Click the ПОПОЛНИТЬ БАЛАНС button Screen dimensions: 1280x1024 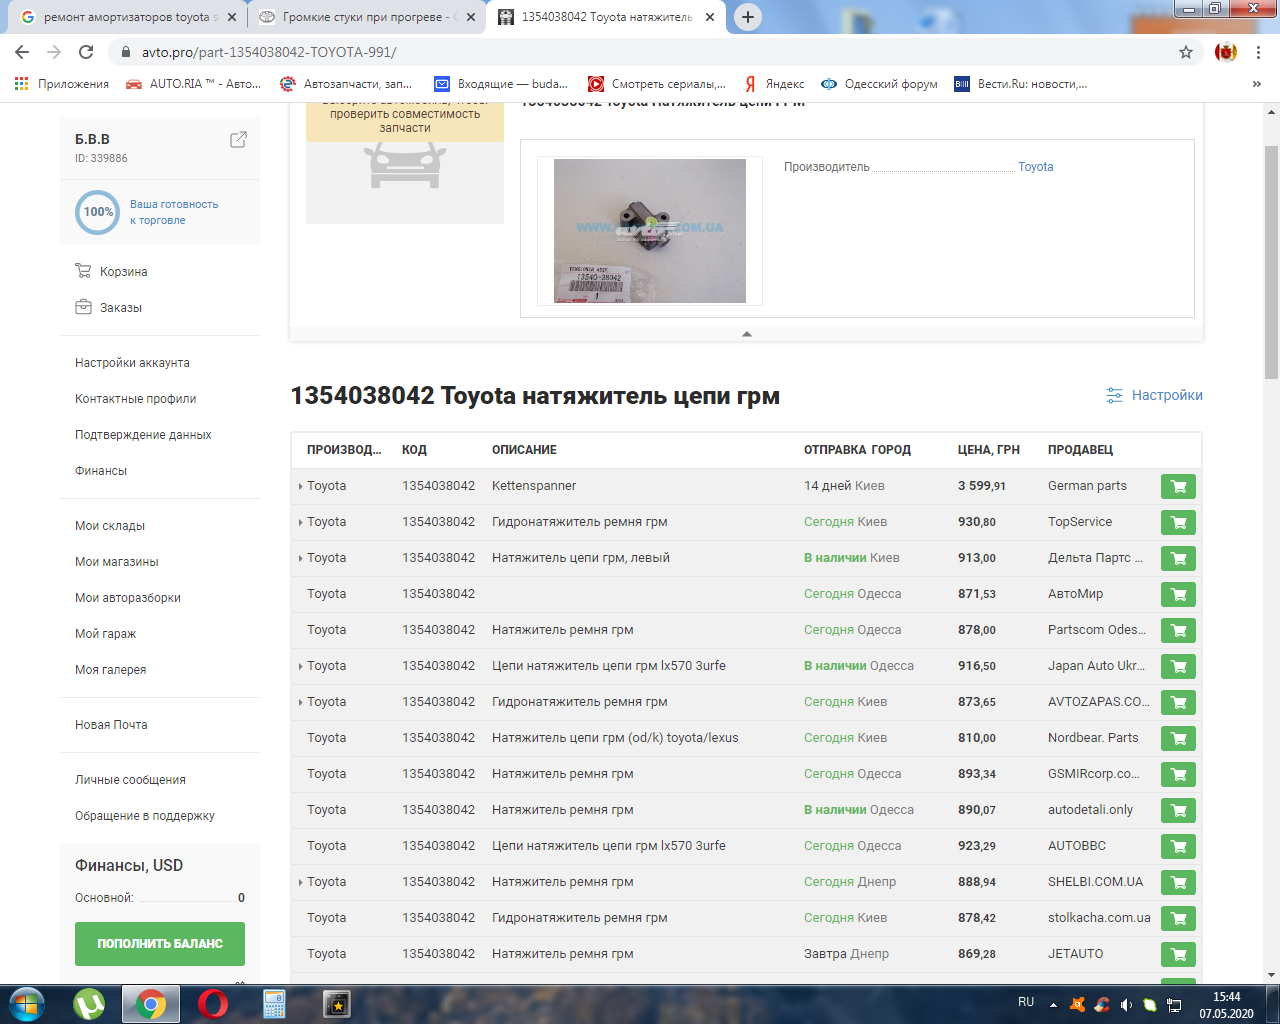[x=160, y=944]
